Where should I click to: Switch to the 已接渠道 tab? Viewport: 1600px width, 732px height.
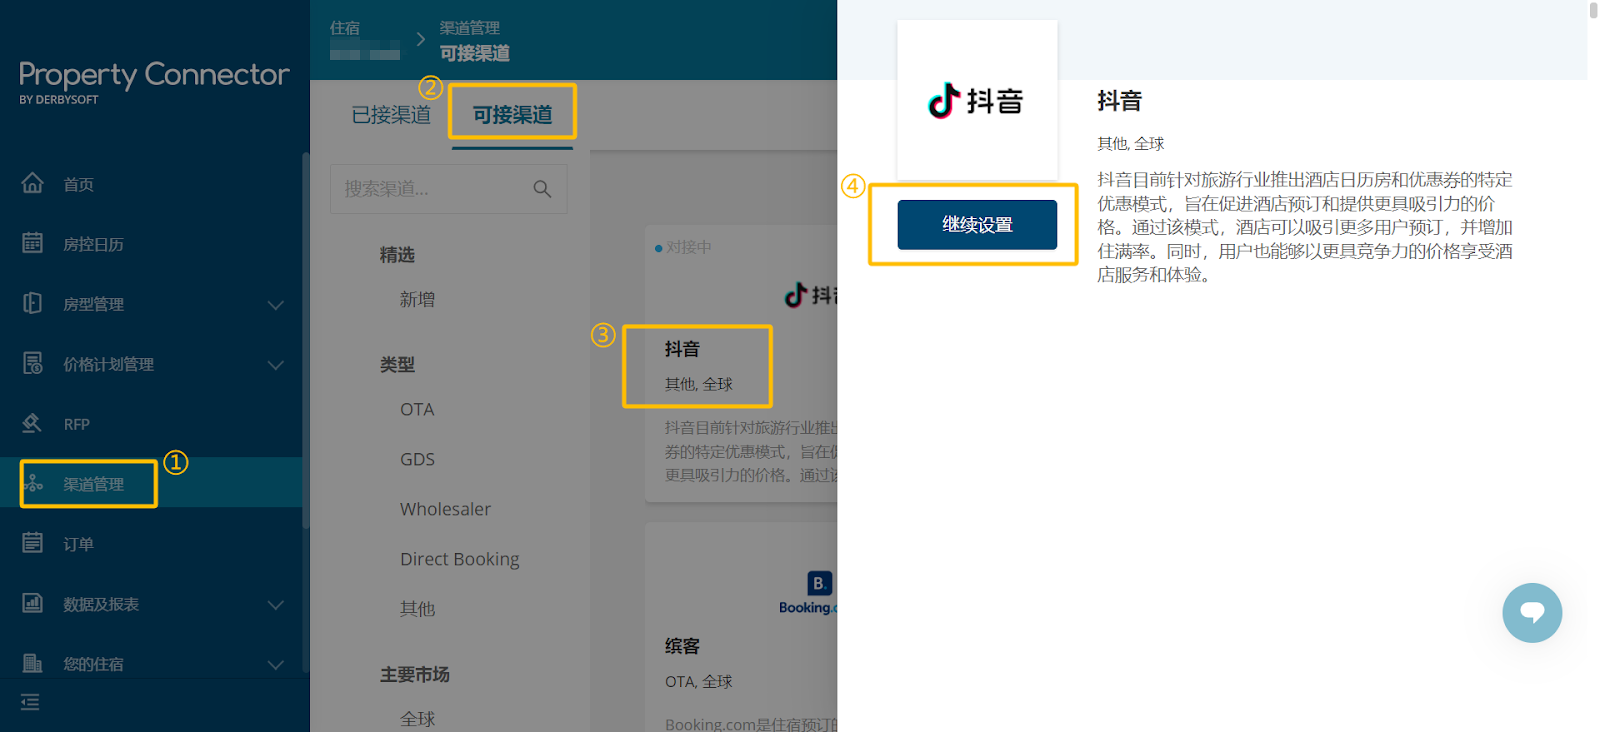pos(391,115)
